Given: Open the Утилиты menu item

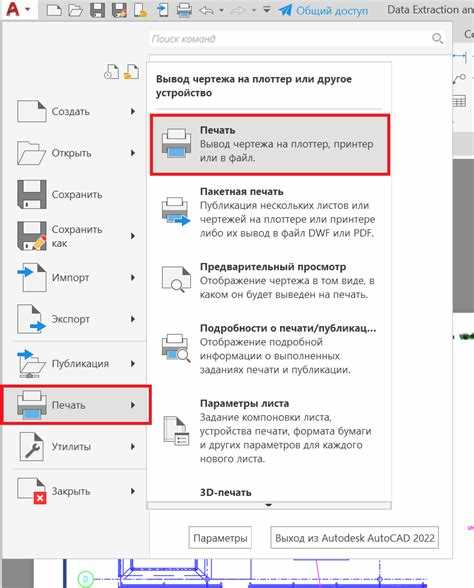Looking at the screenshot, I should 76,446.
